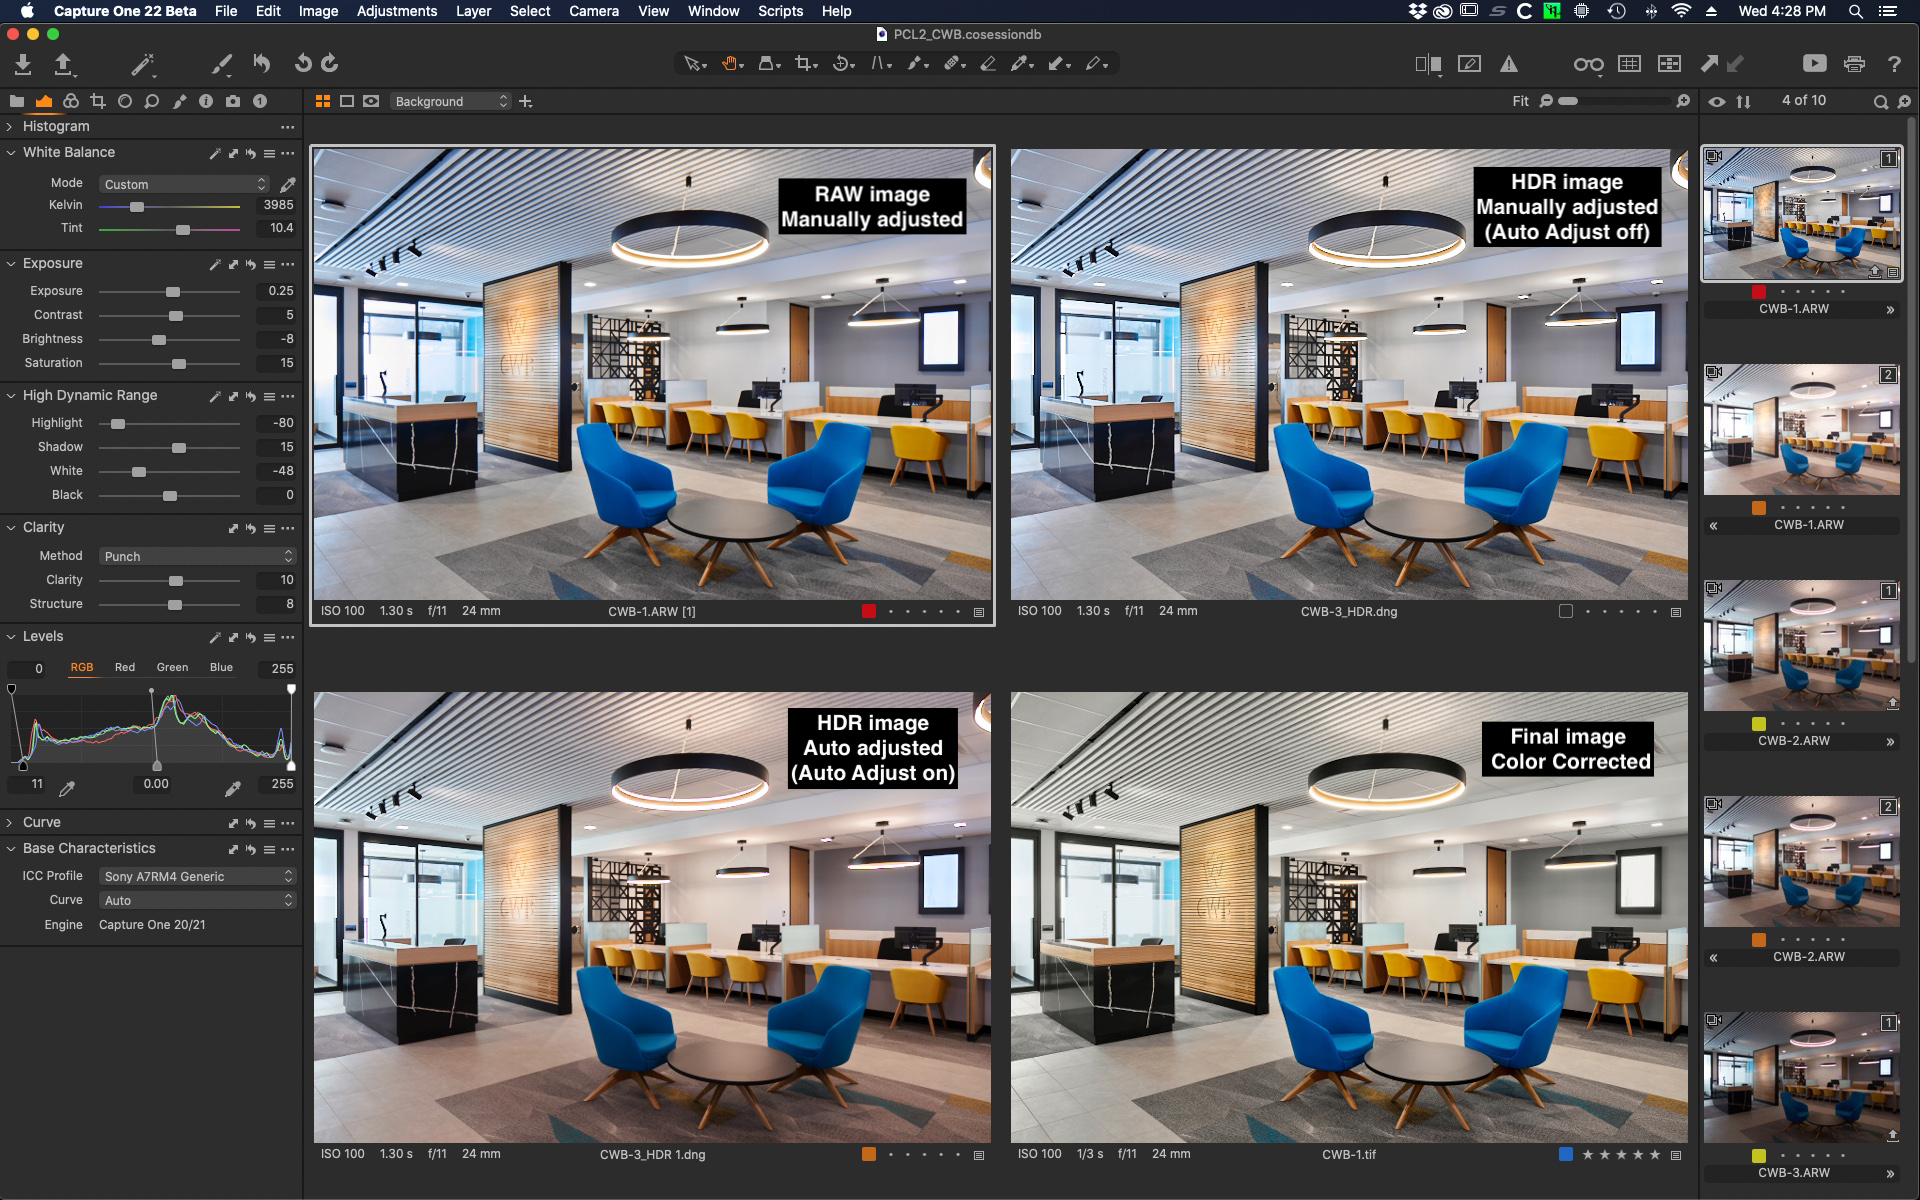The image size is (1920, 1200).
Task: Click the Fit zoom control
Action: [x=1519, y=101]
